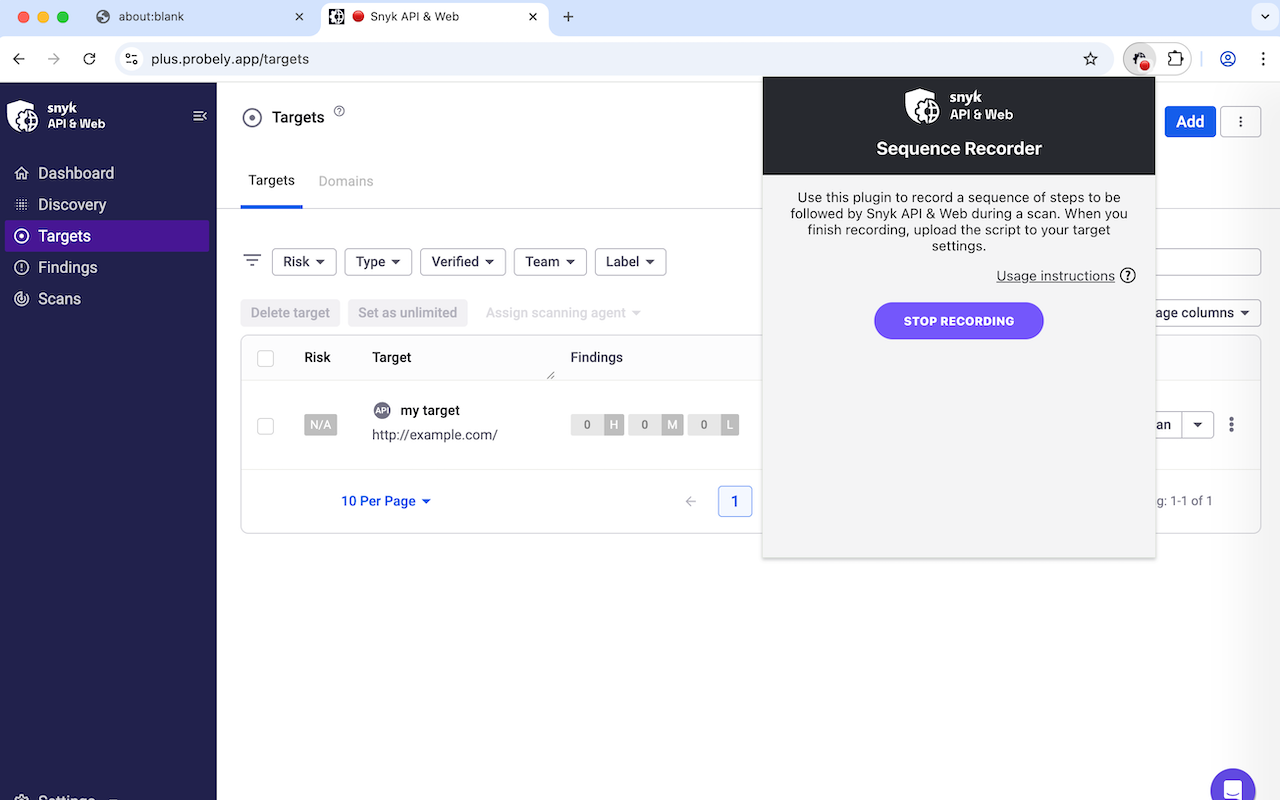
Task: Open Findings in the sidebar
Action: (x=107, y=267)
